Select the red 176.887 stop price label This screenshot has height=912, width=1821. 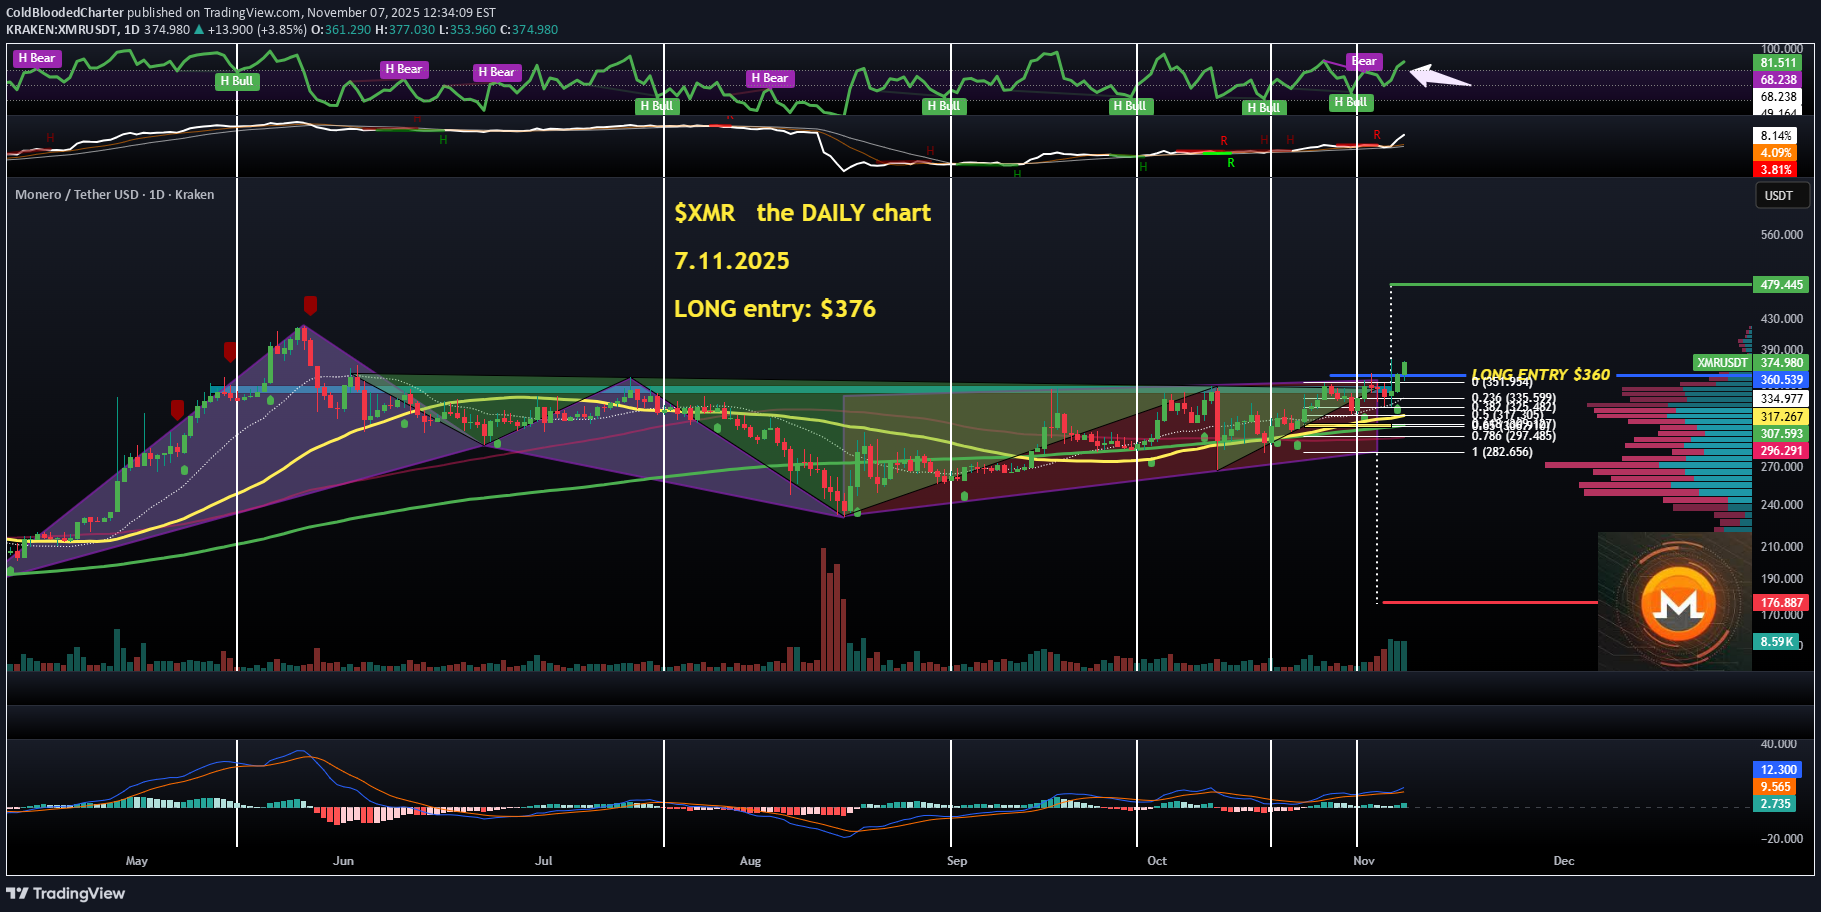(x=1781, y=603)
